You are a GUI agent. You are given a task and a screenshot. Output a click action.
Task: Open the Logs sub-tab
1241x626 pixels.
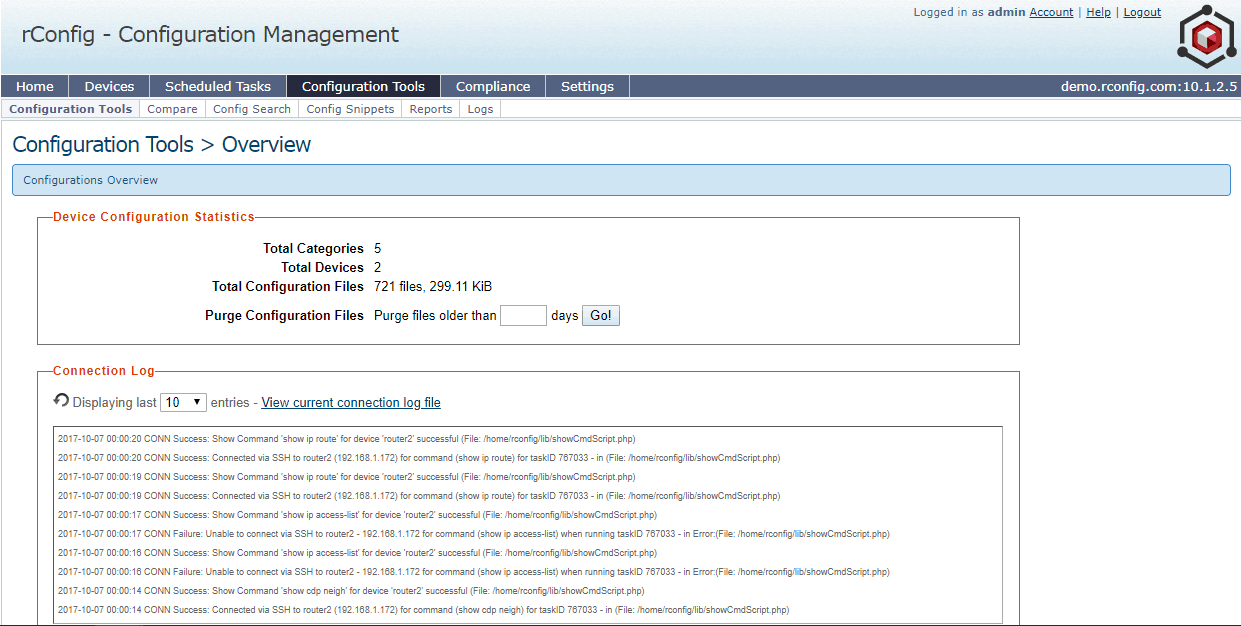coord(479,108)
